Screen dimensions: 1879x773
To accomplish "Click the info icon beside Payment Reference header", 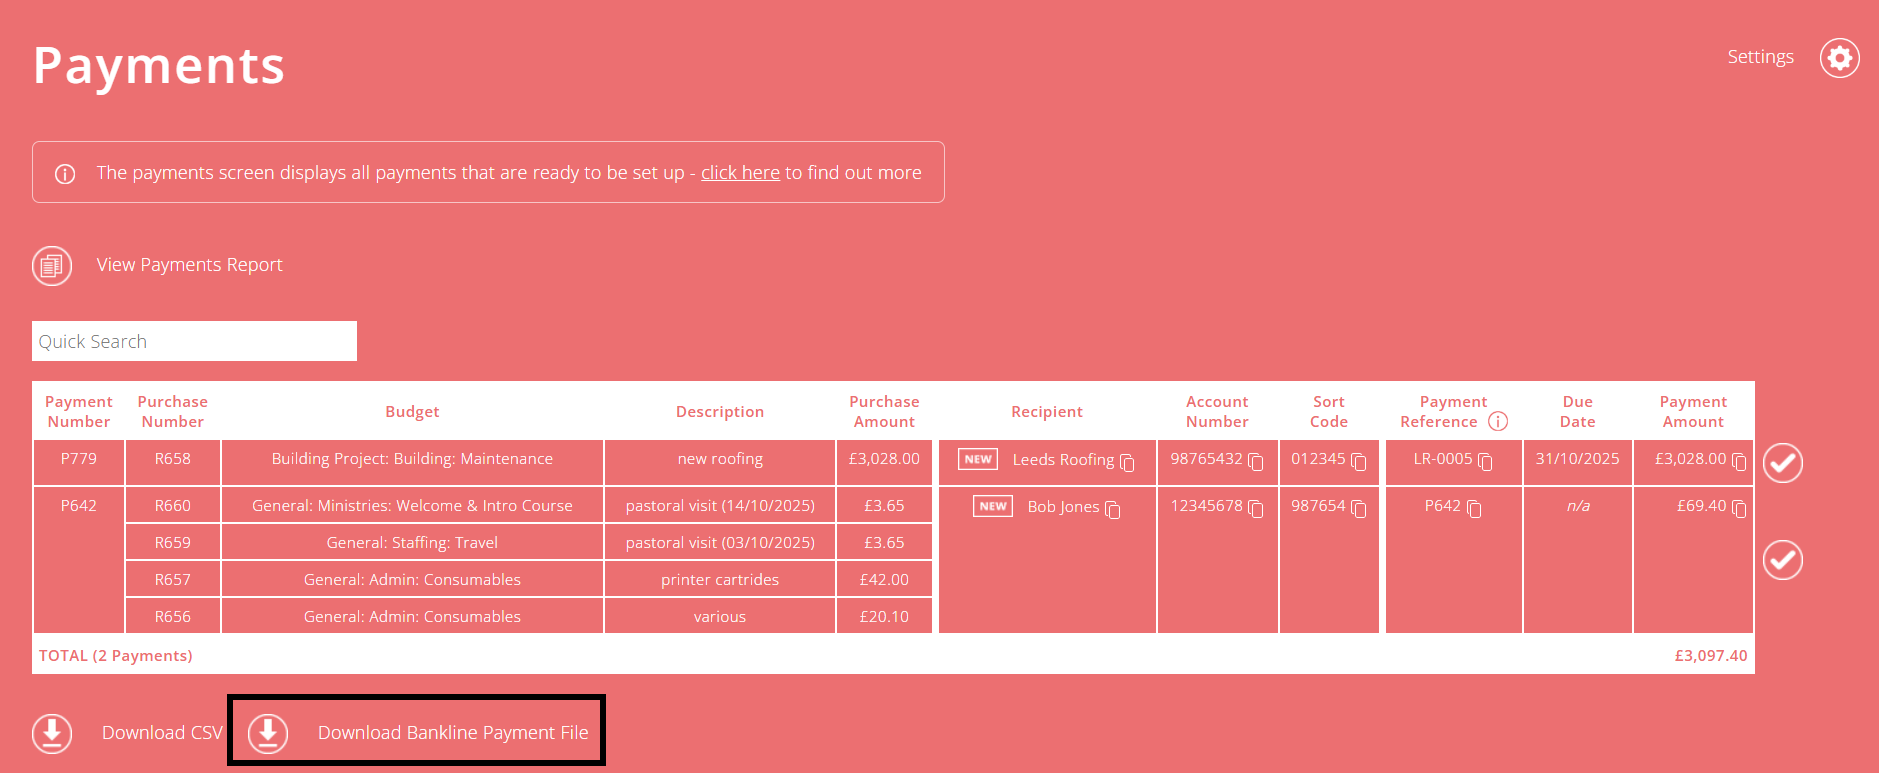I will (x=1498, y=421).
